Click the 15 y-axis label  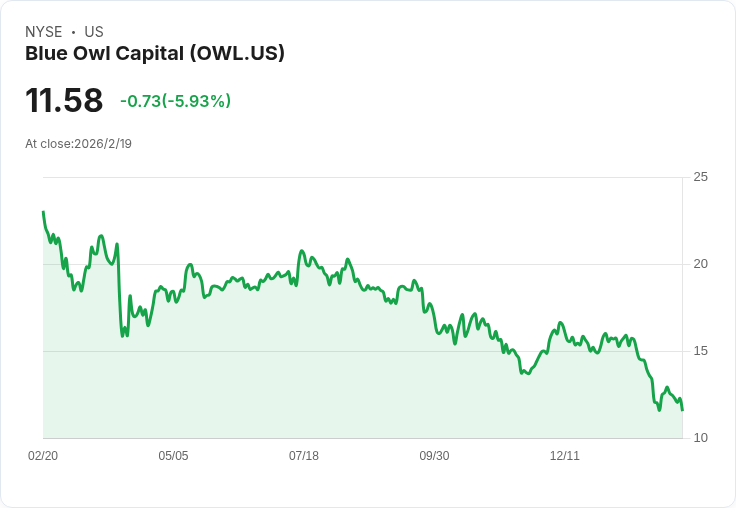[701, 351]
